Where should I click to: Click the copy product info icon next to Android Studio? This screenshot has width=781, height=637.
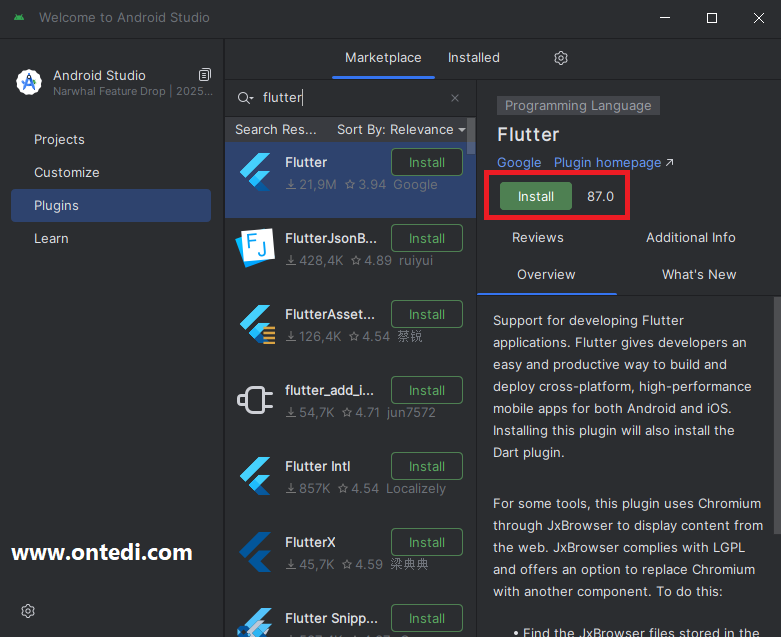click(x=205, y=75)
